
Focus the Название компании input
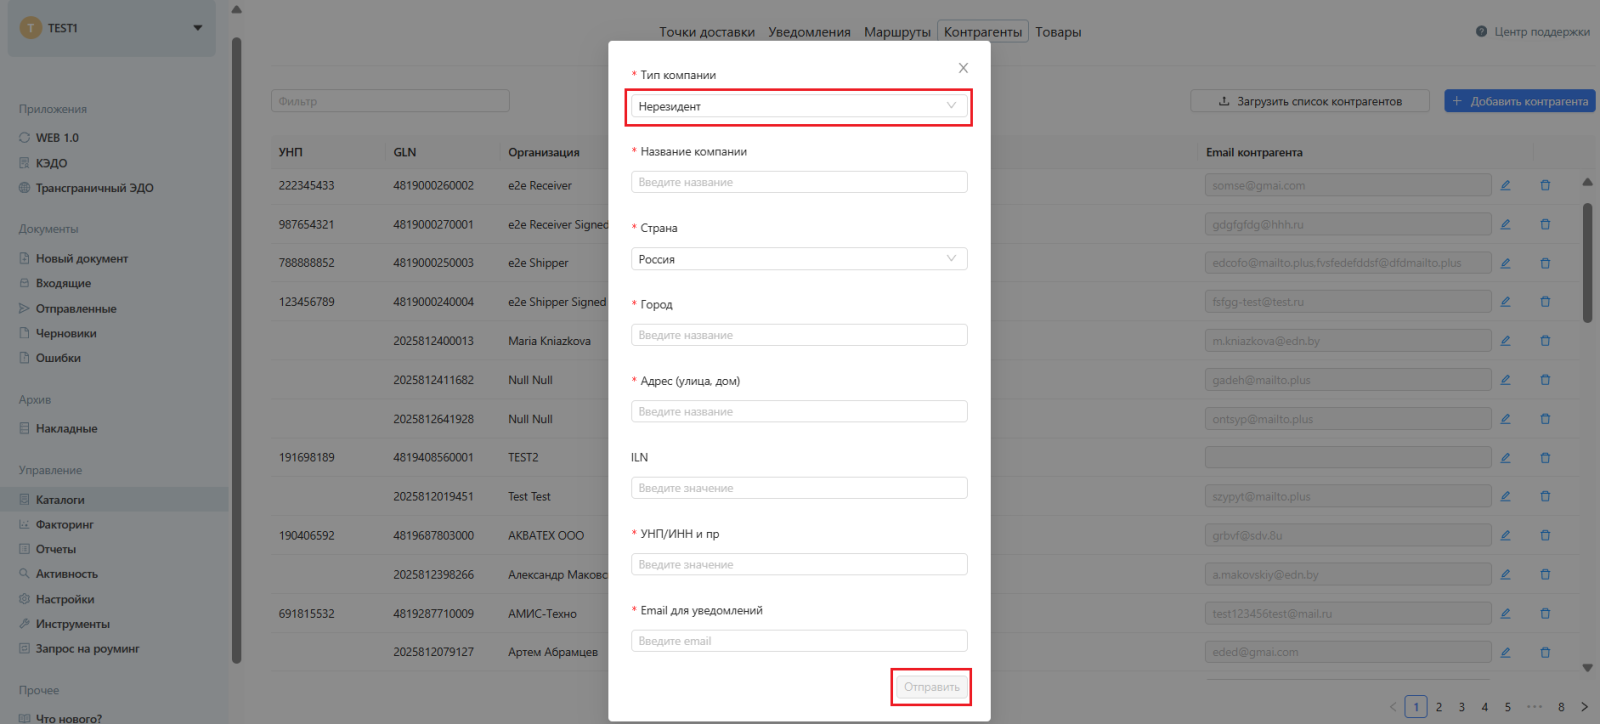(799, 182)
